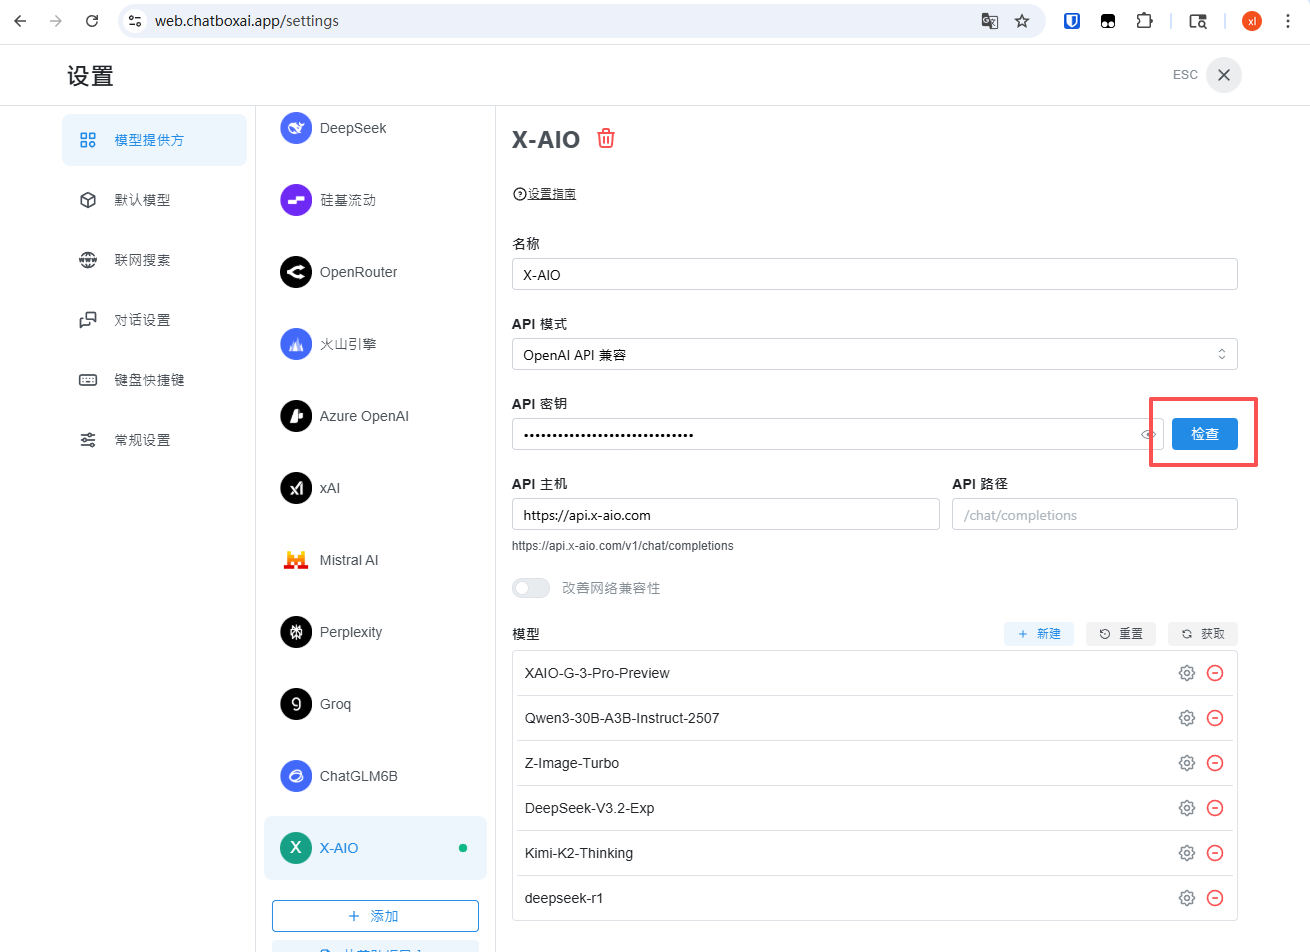Bookmark this page with the star icon
This screenshot has height=952, width=1310.
1022,21
